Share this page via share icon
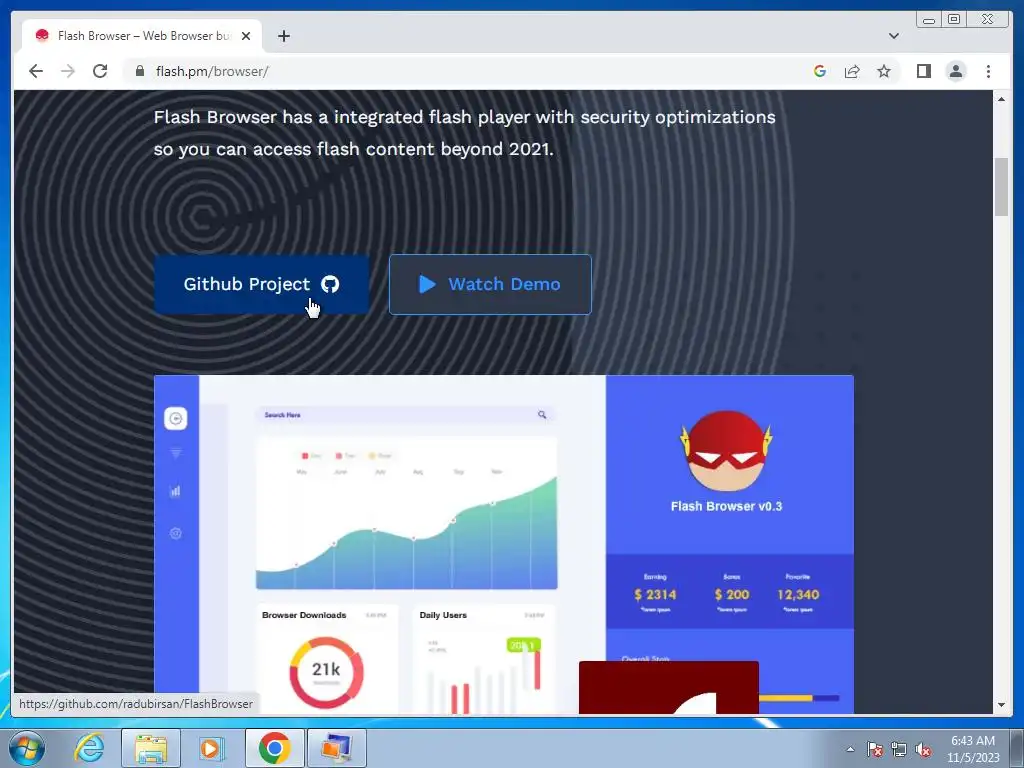 (852, 71)
